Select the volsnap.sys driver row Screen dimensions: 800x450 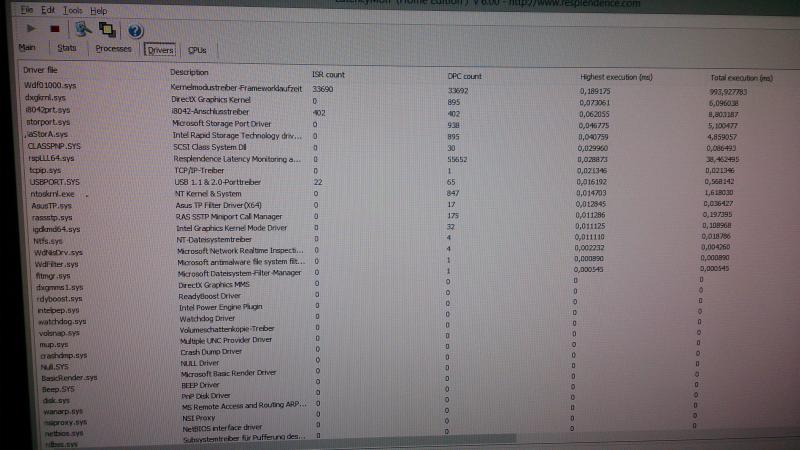pos(60,333)
